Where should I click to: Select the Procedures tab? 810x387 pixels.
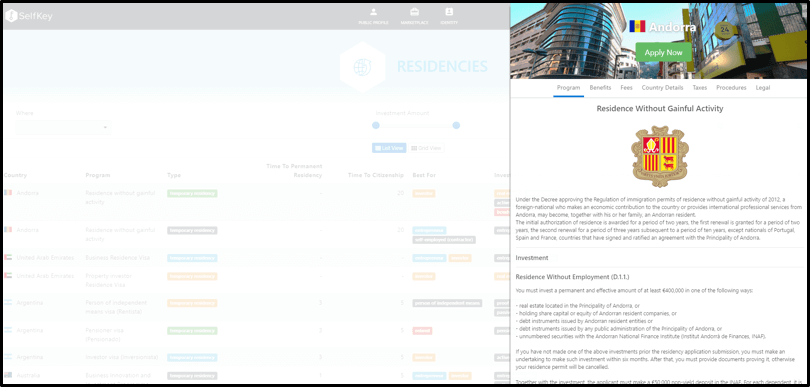(731, 88)
